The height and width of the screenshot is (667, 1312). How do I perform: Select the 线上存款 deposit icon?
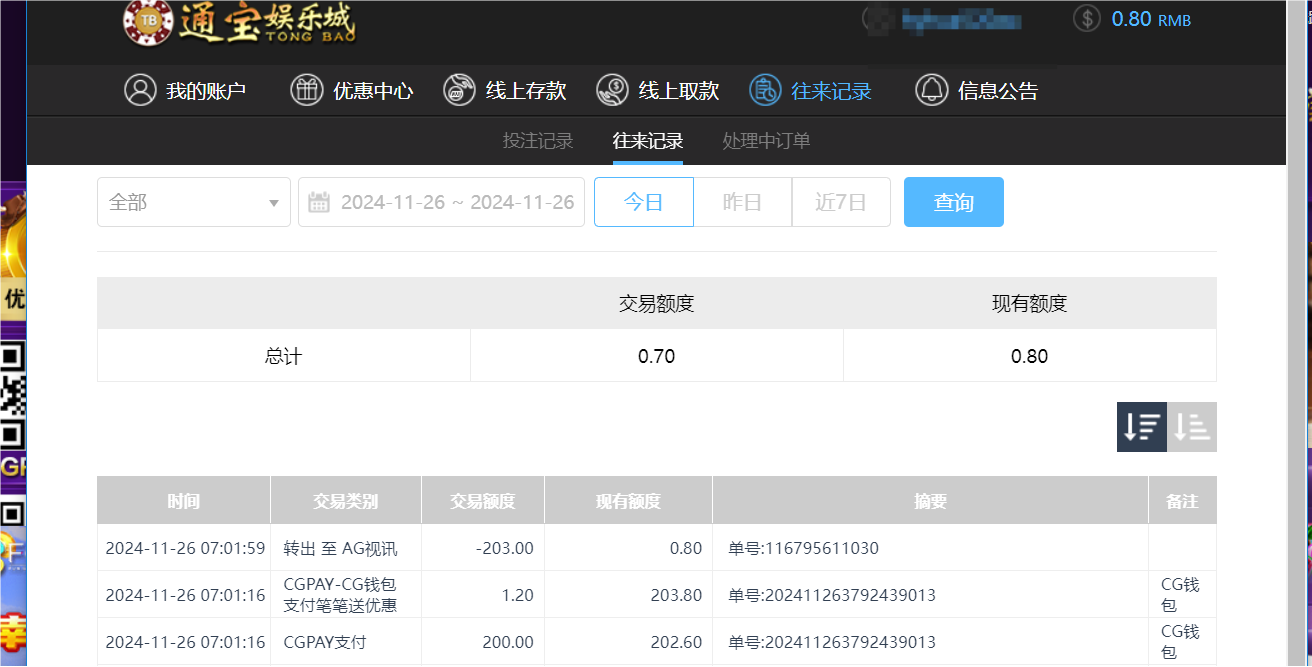pos(460,90)
